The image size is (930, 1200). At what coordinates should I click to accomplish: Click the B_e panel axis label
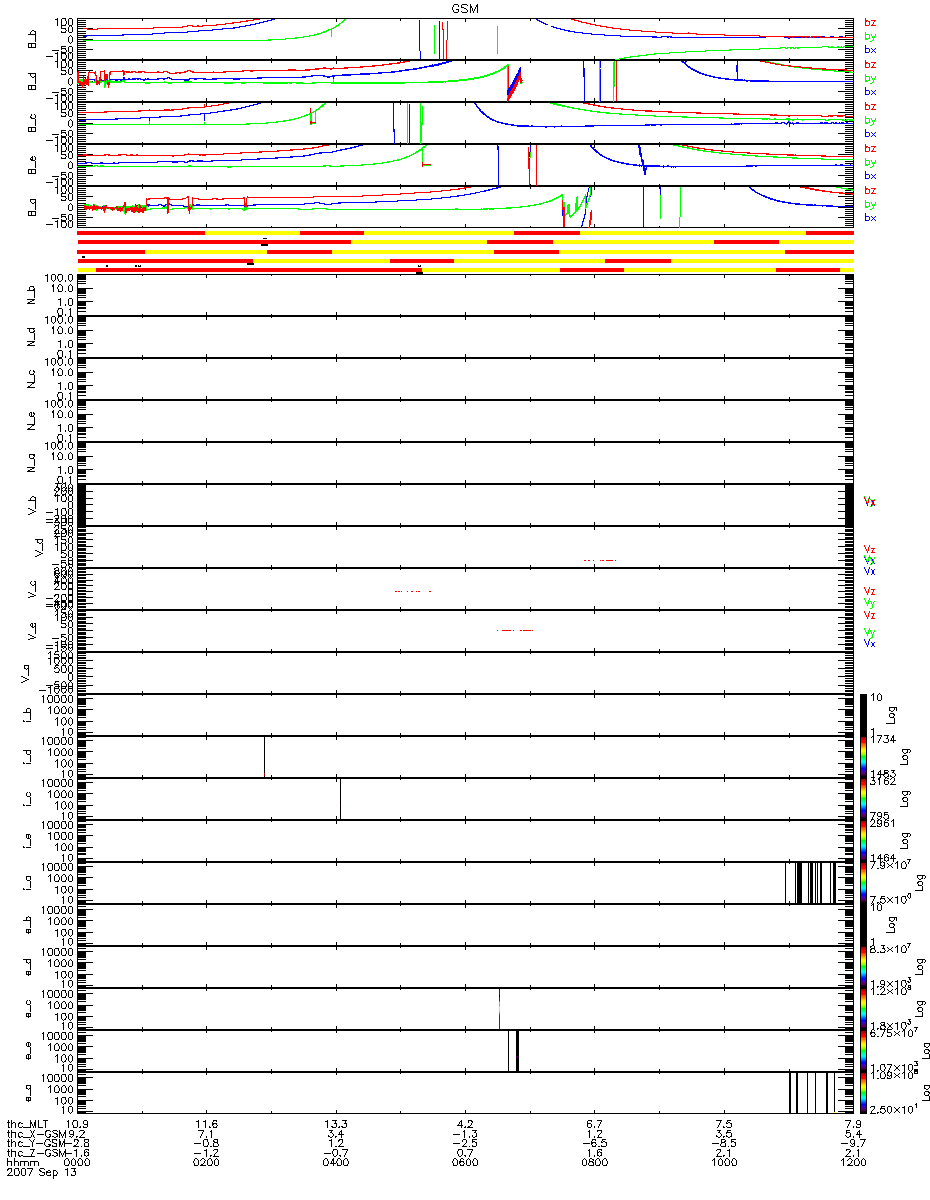31,165
